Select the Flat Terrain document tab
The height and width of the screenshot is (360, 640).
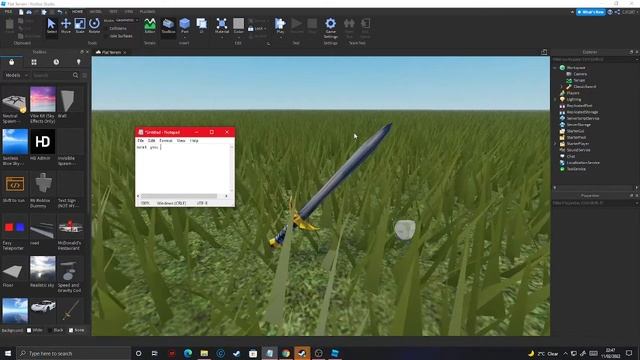(111, 52)
